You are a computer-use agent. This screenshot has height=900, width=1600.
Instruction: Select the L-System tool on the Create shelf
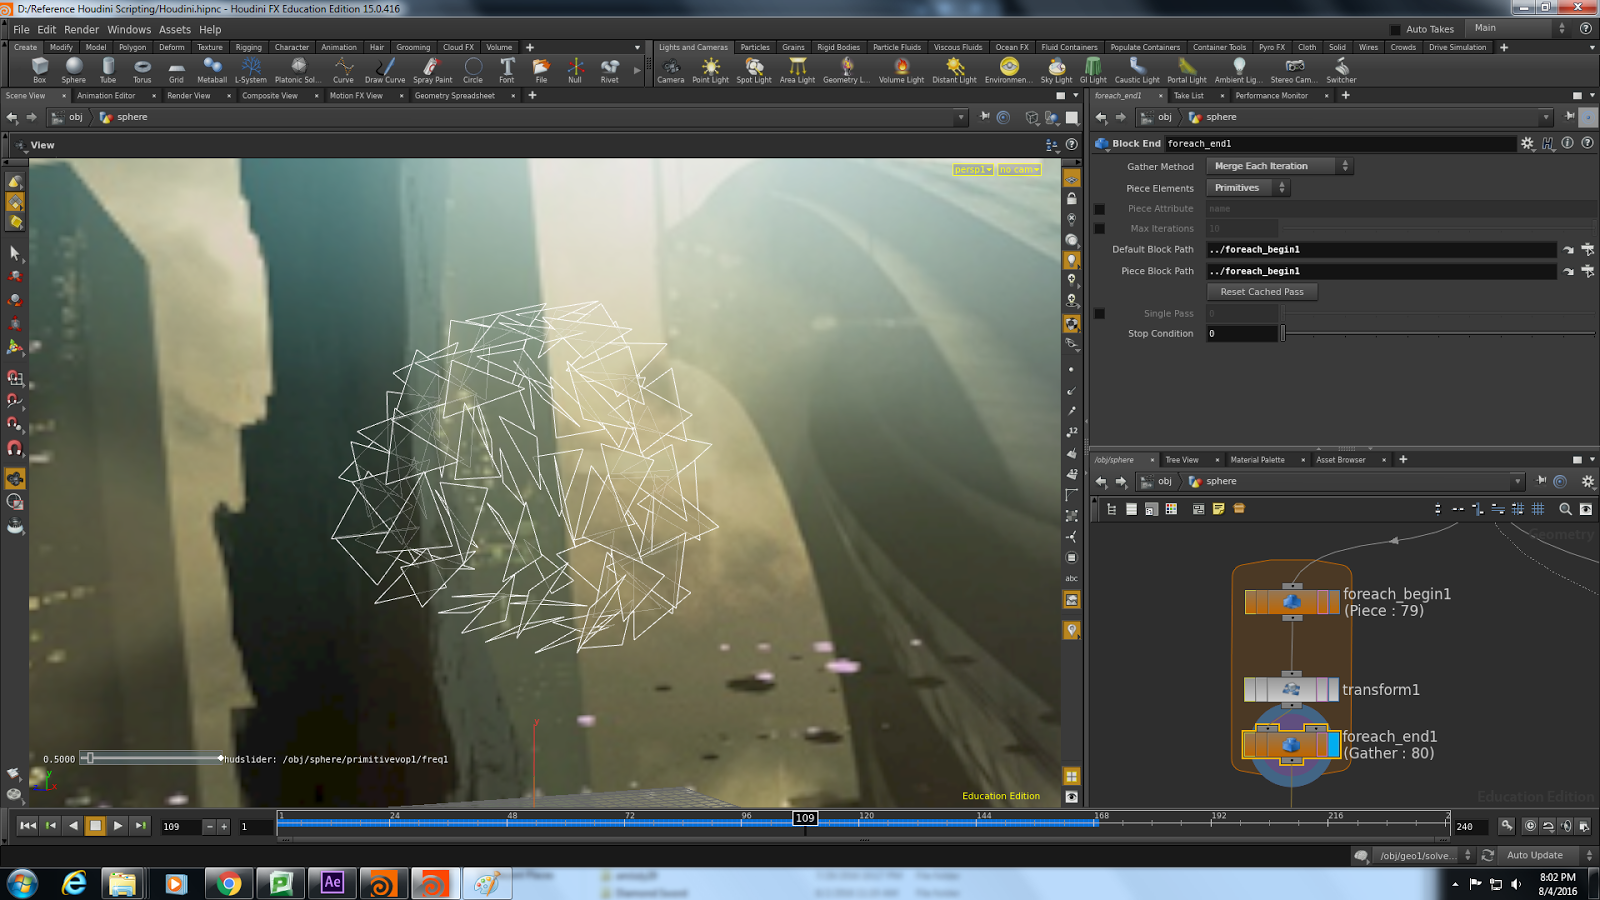250,68
